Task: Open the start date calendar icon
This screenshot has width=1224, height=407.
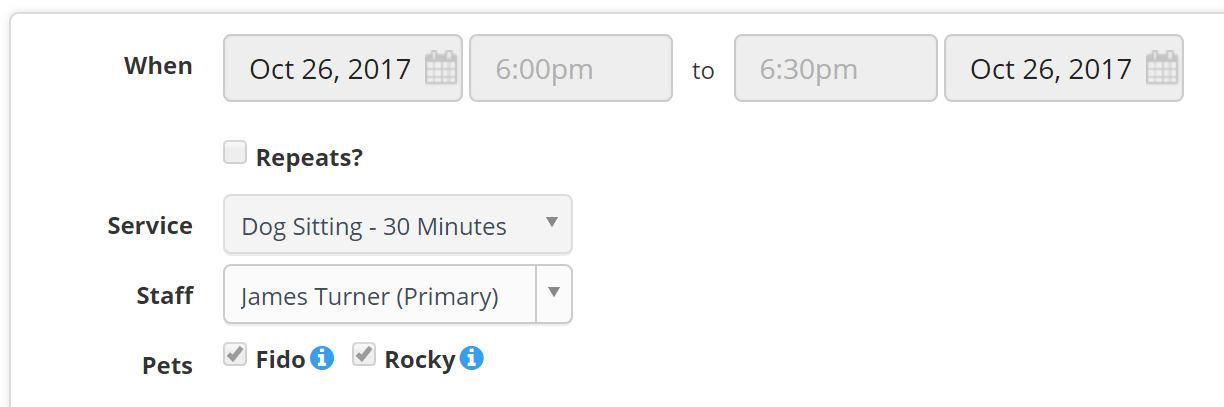Action: coord(440,69)
